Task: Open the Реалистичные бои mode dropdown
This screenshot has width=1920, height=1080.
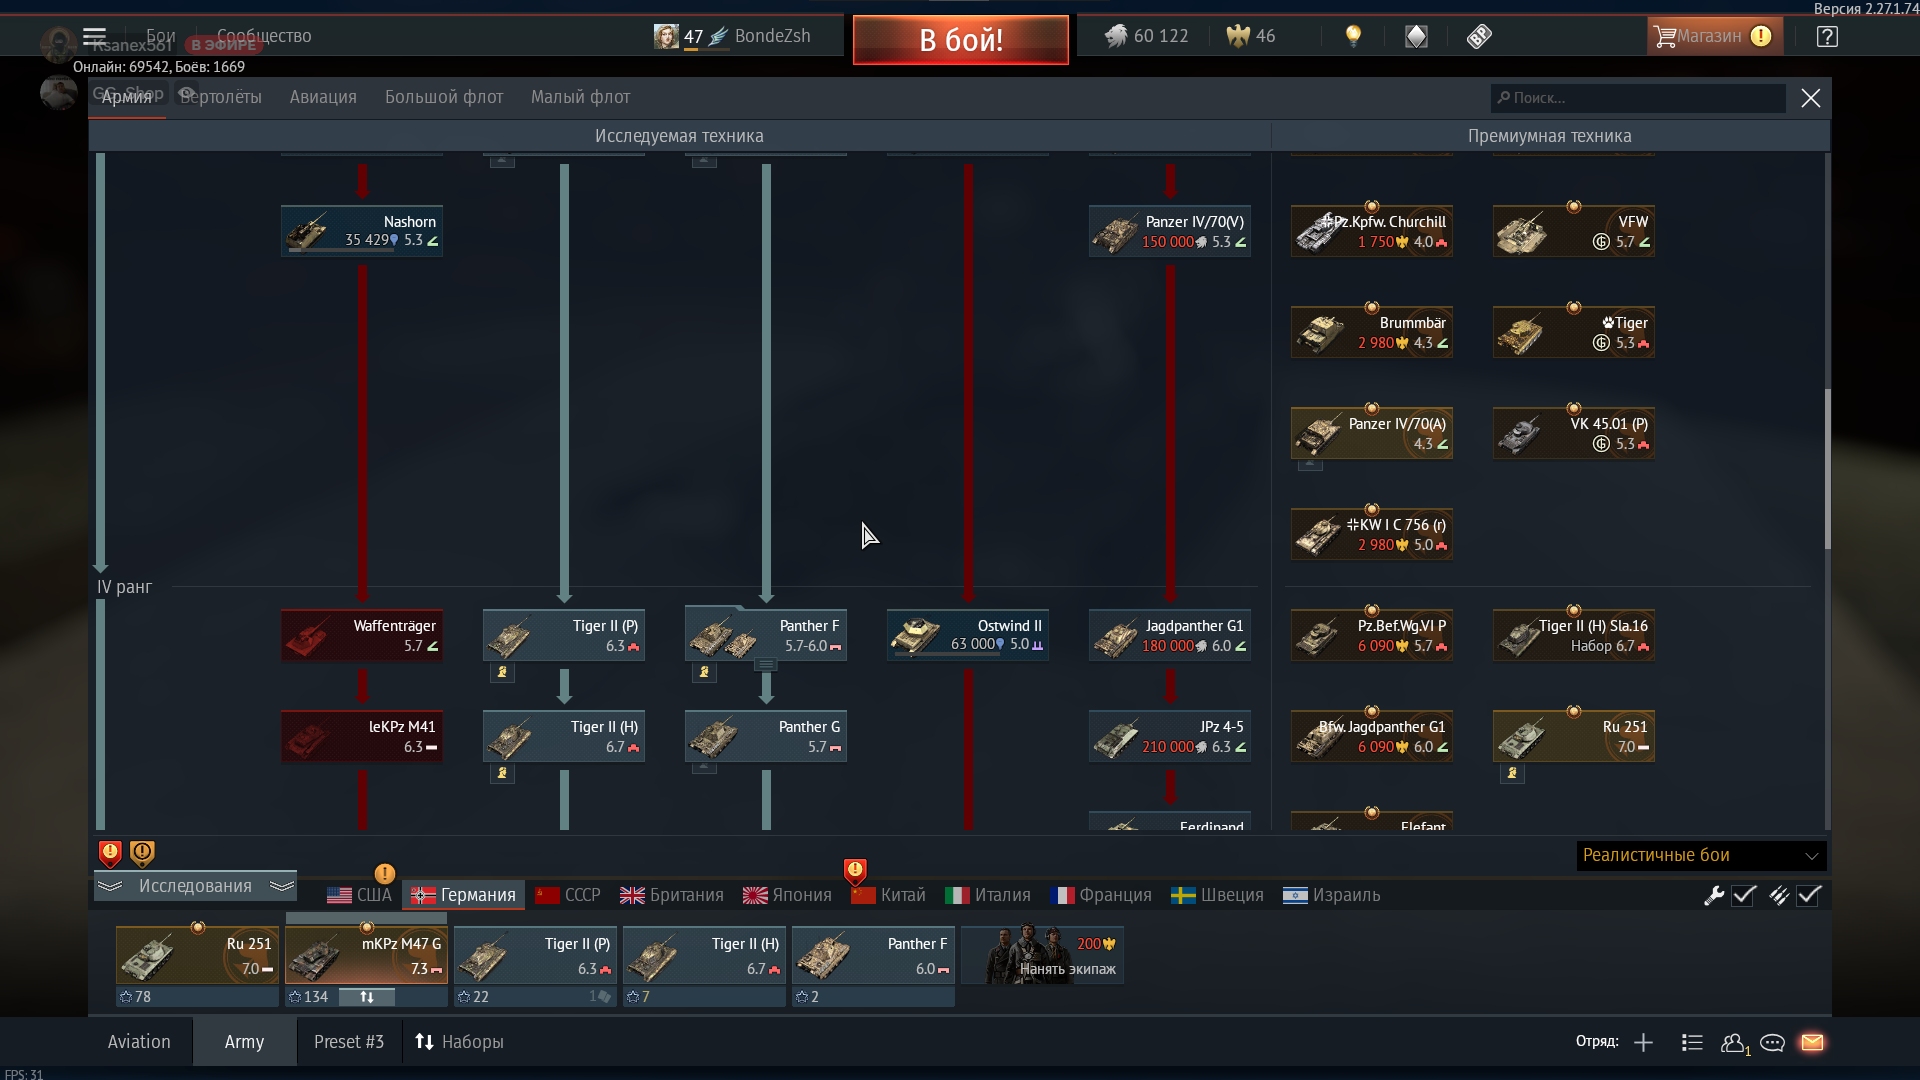Action: [1701, 855]
